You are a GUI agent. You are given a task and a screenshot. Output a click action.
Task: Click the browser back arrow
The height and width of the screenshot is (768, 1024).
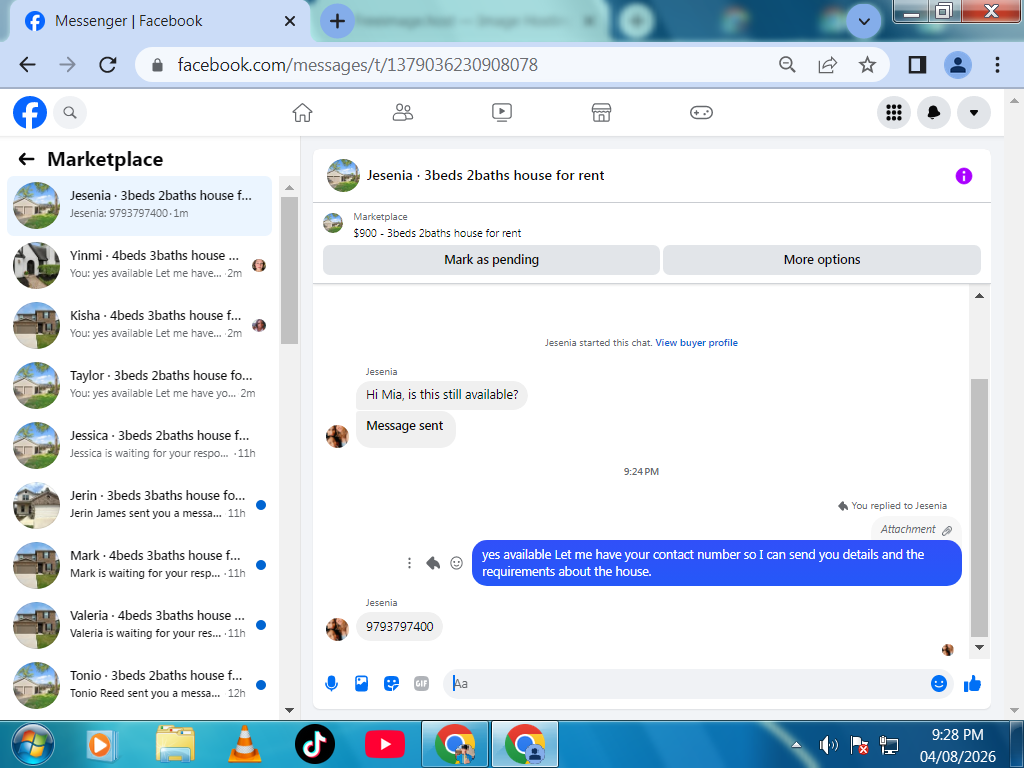point(27,65)
